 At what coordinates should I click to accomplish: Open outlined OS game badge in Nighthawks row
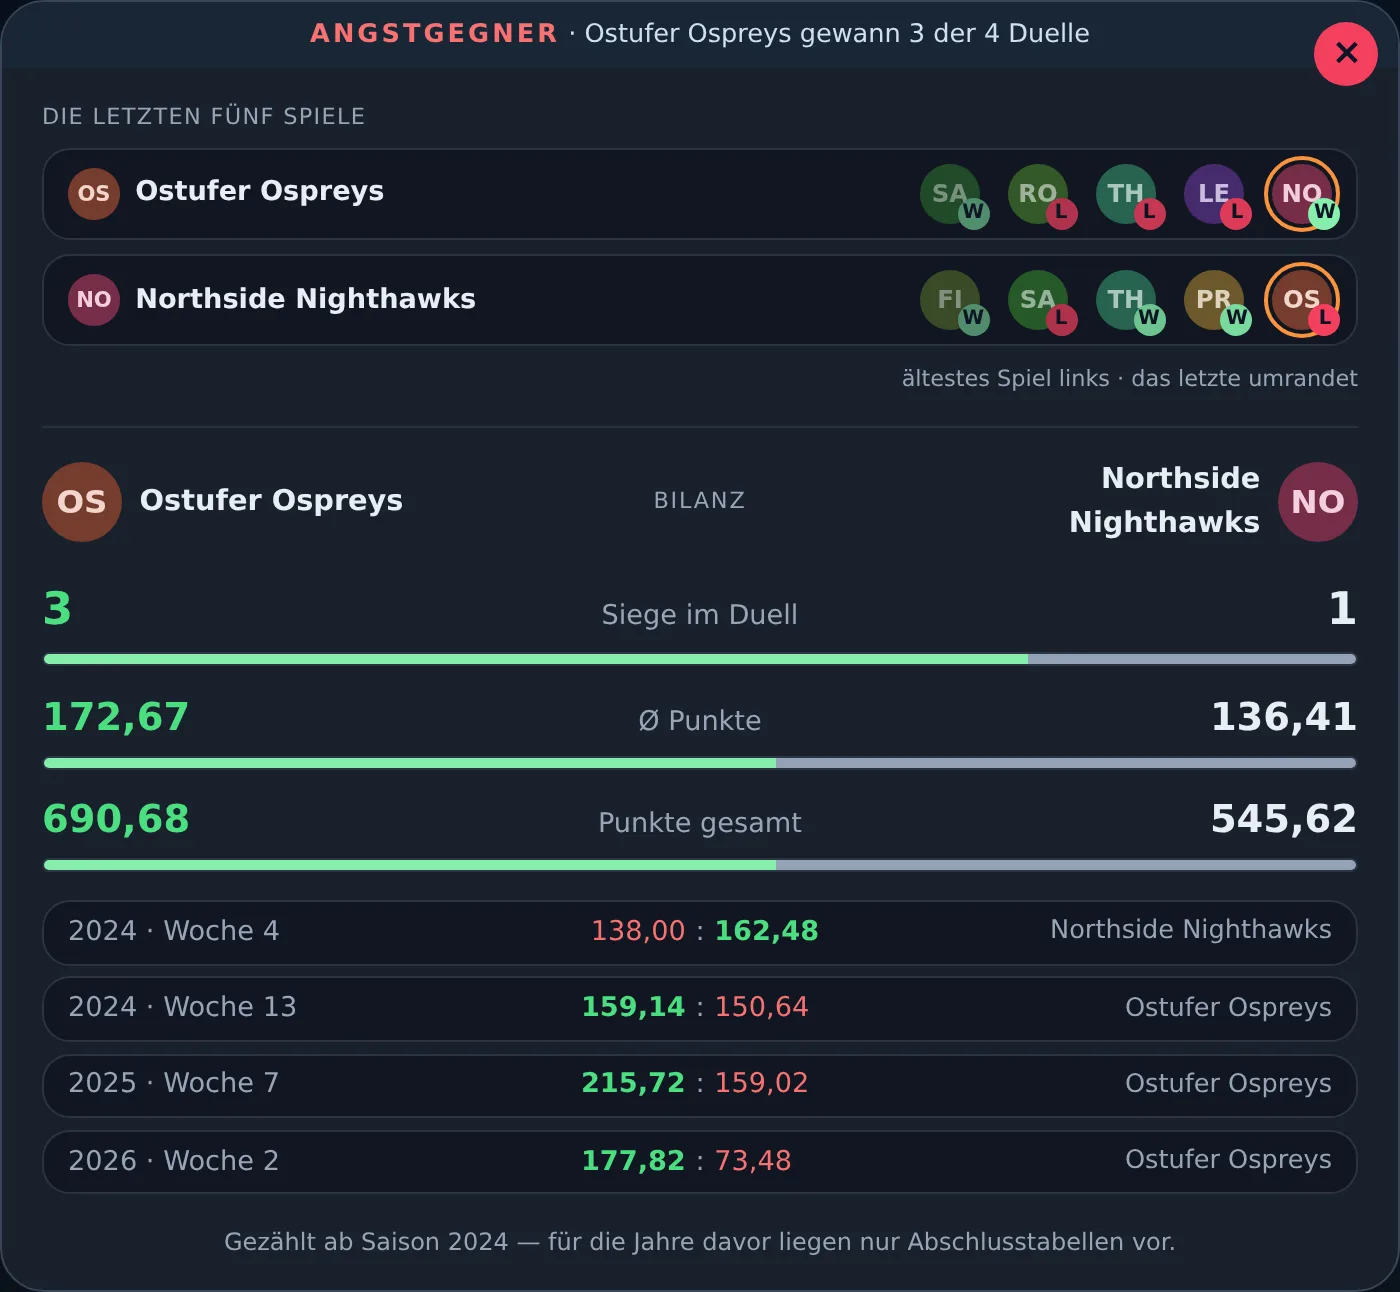(x=1302, y=300)
